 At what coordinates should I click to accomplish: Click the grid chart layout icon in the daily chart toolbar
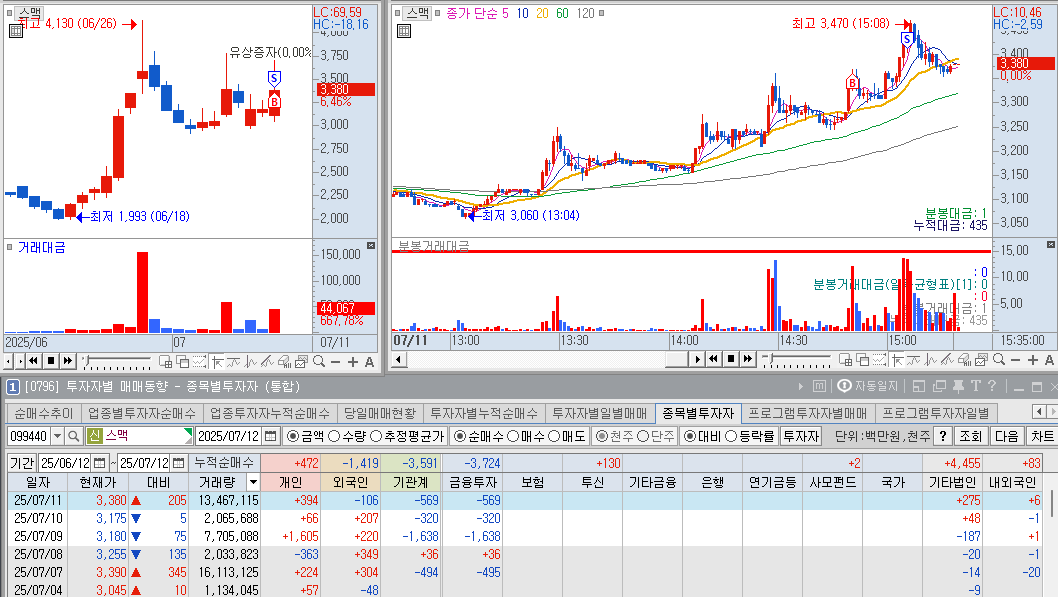[165, 362]
